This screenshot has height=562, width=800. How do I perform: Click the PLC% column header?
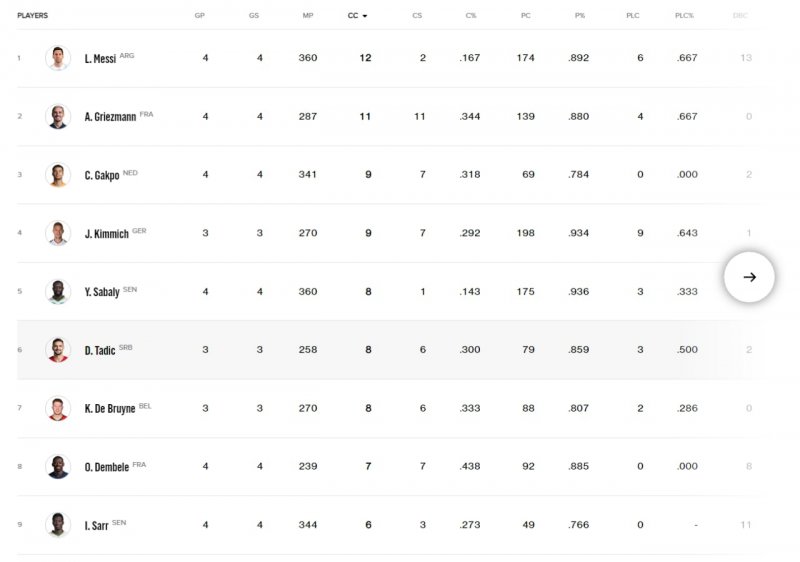coord(684,16)
